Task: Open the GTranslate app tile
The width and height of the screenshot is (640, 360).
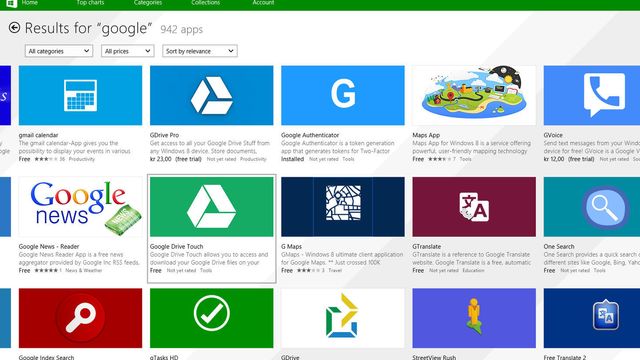Action: pyautogui.click(x=474, y=207)
